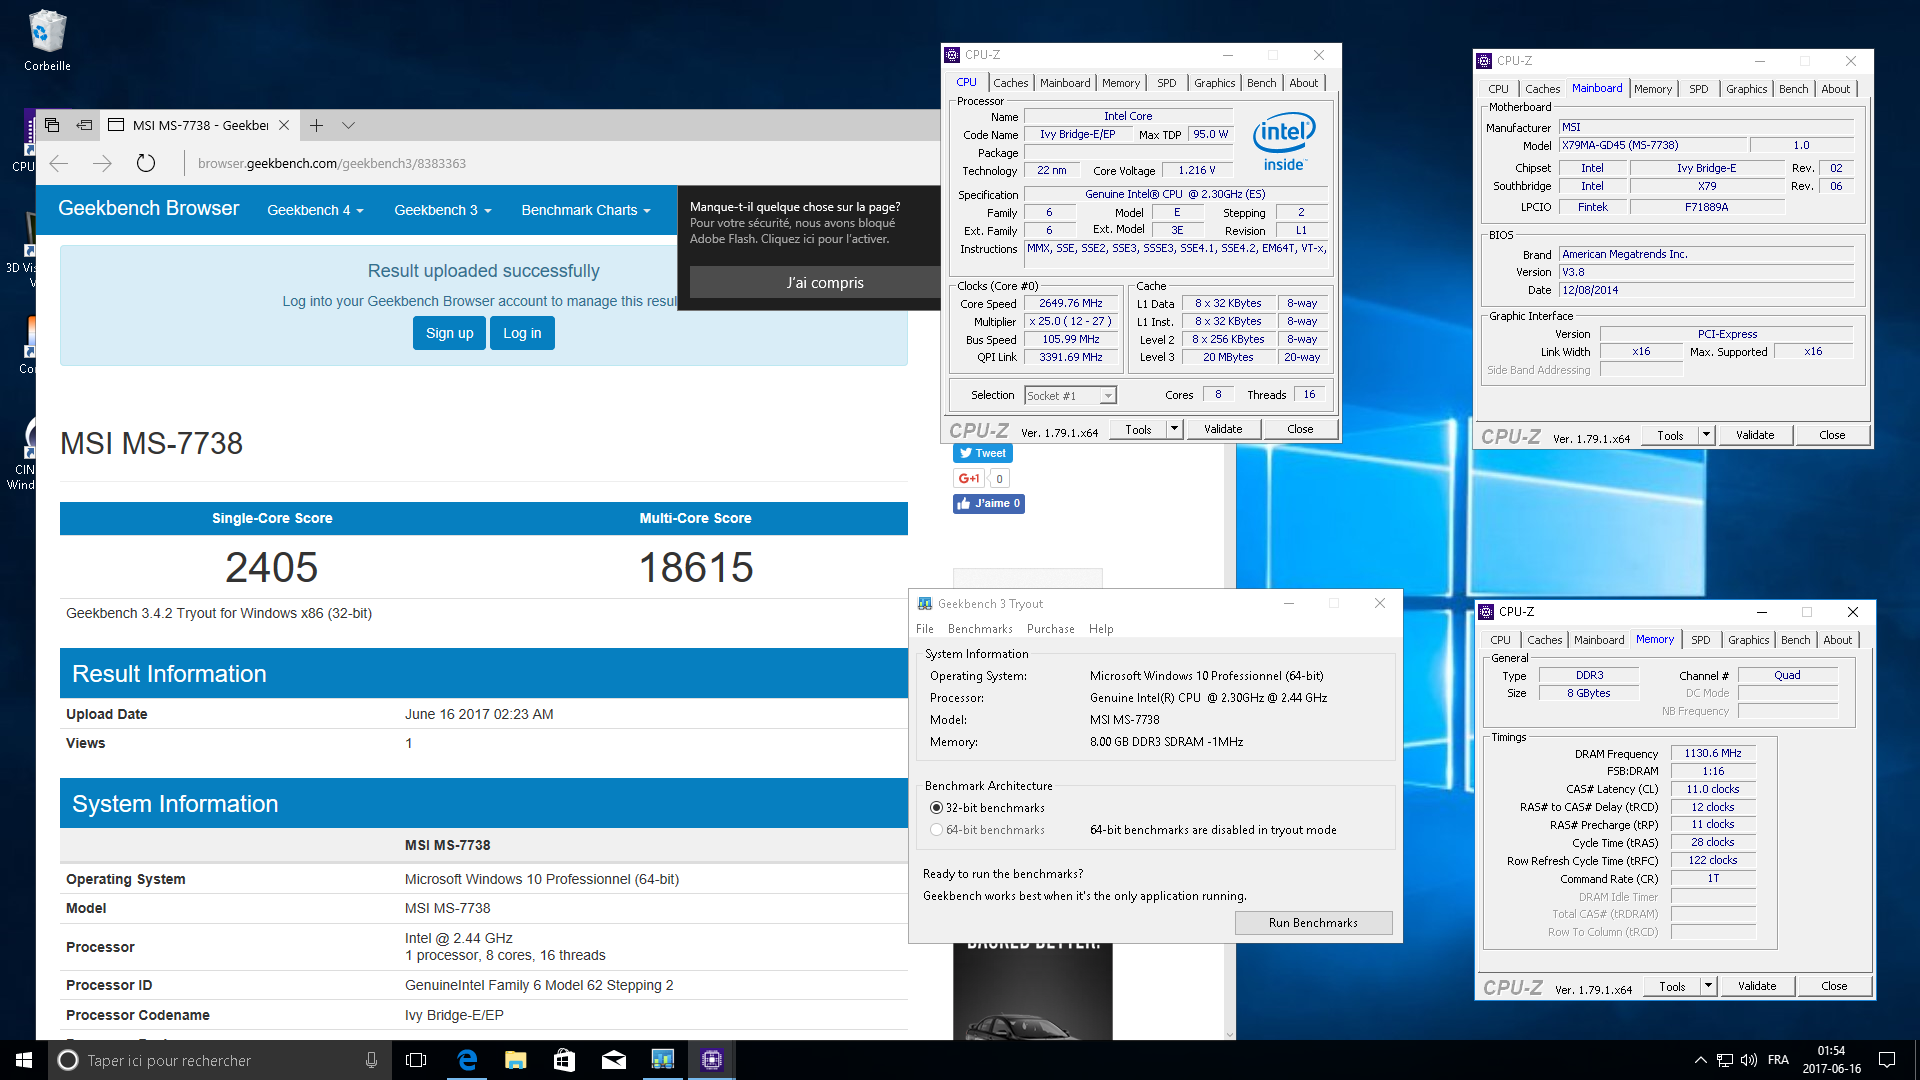The height and width of the screenshot is (1080, 1920).
Task: Click the set tabs aside icon
Action: pyautogui.click(x=84, y=125)
